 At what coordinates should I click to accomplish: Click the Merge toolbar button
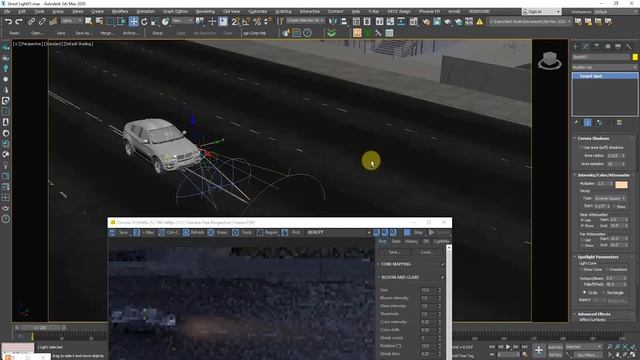(107, 33)
